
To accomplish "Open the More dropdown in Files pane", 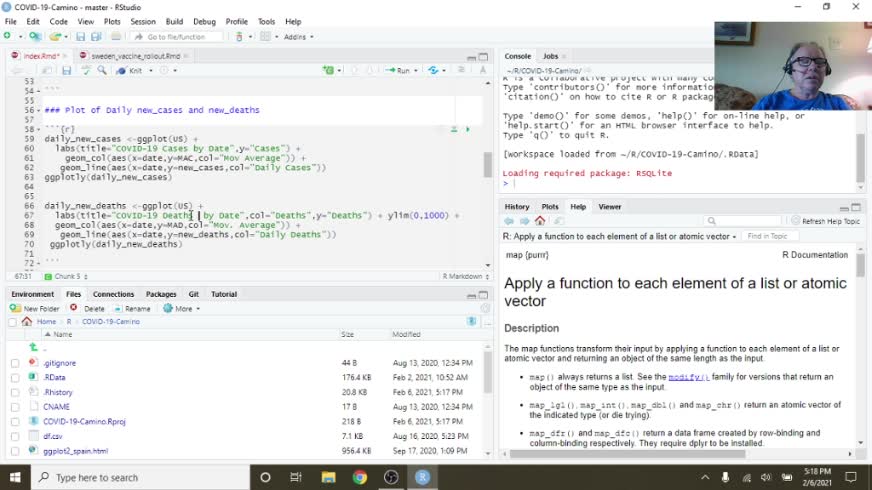I will click(182, 308).
